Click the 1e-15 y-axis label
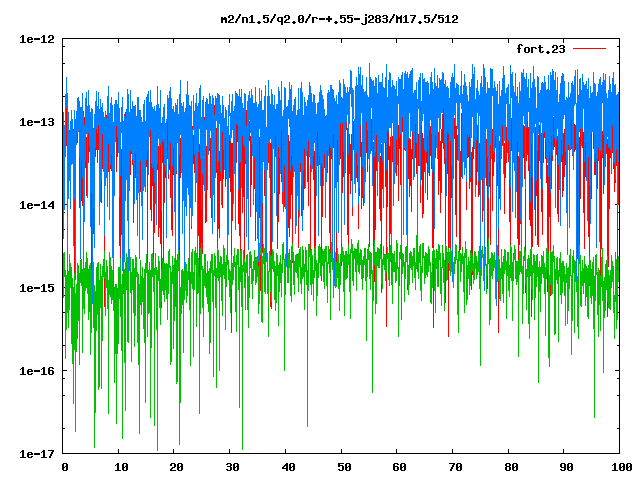640x480 pixels. [x=37, y=288]
